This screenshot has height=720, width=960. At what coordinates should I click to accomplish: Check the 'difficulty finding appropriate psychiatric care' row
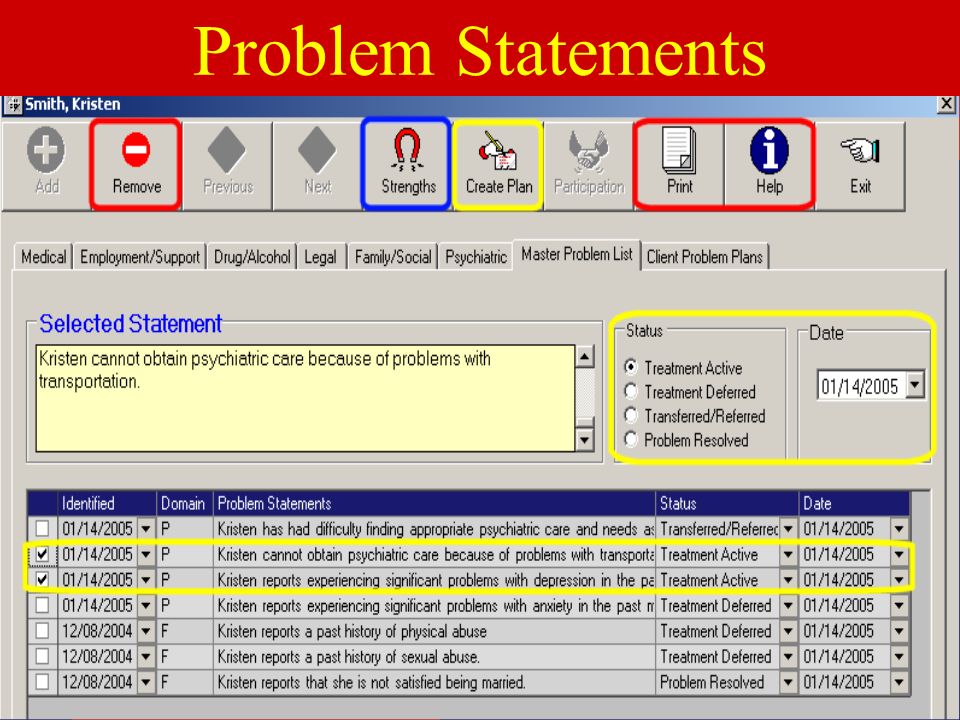(42, 528)
